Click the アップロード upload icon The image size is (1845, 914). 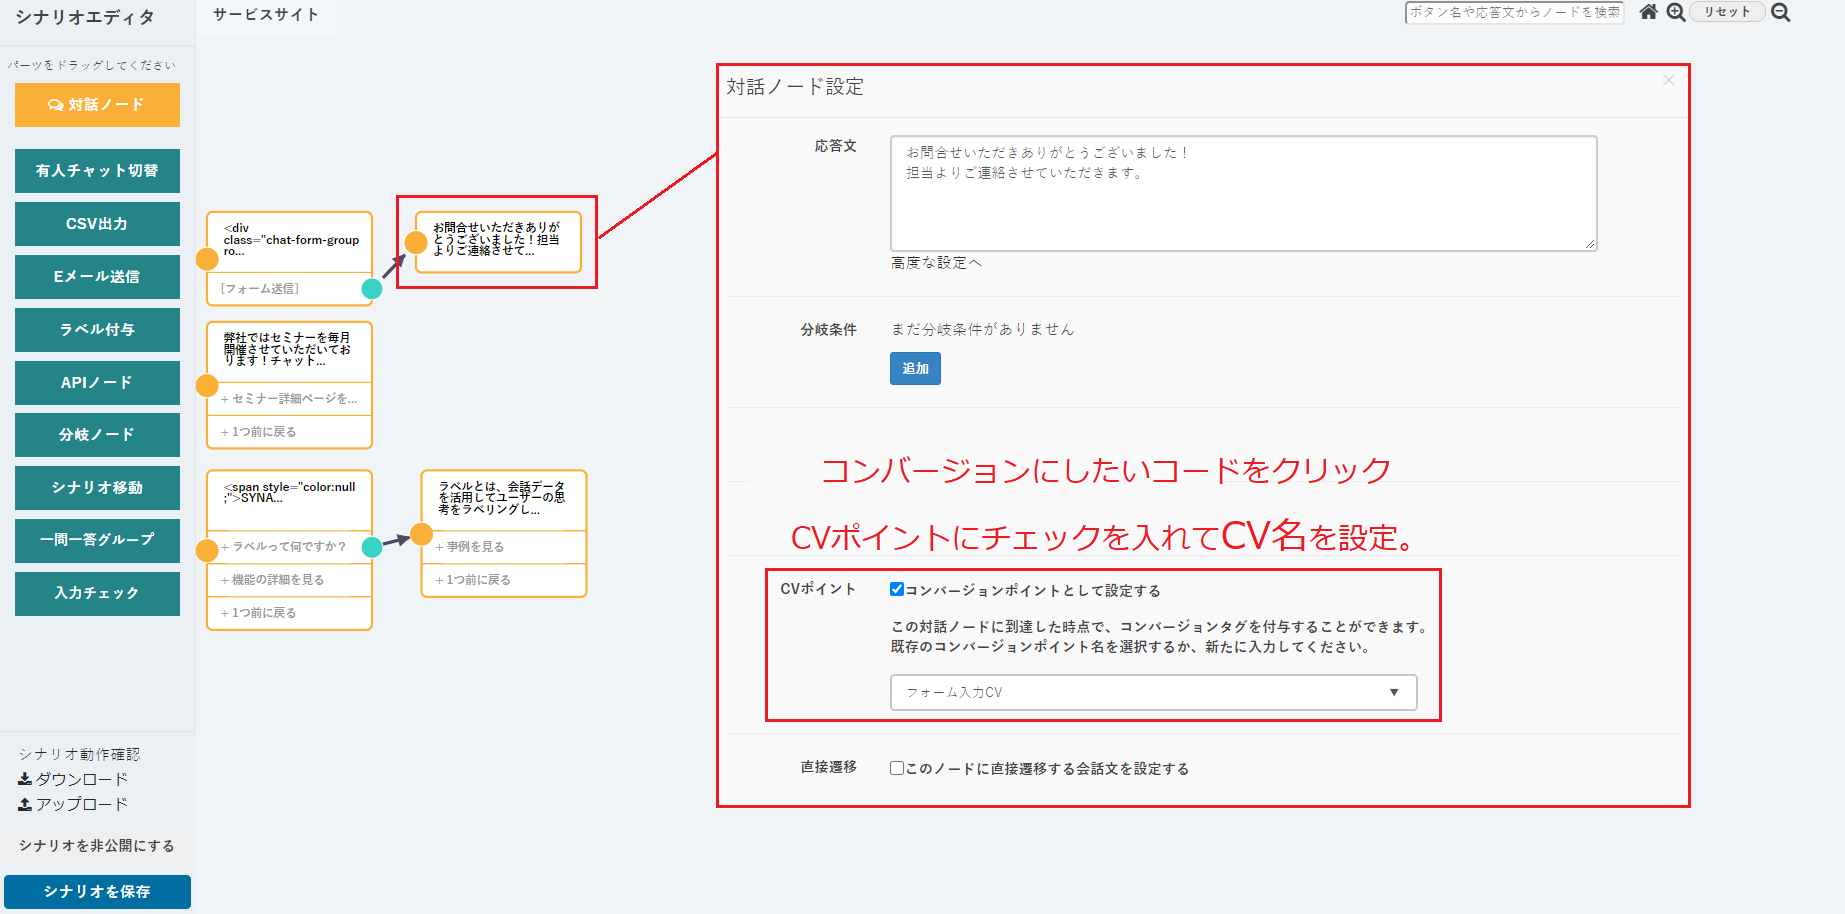[25, 804]
